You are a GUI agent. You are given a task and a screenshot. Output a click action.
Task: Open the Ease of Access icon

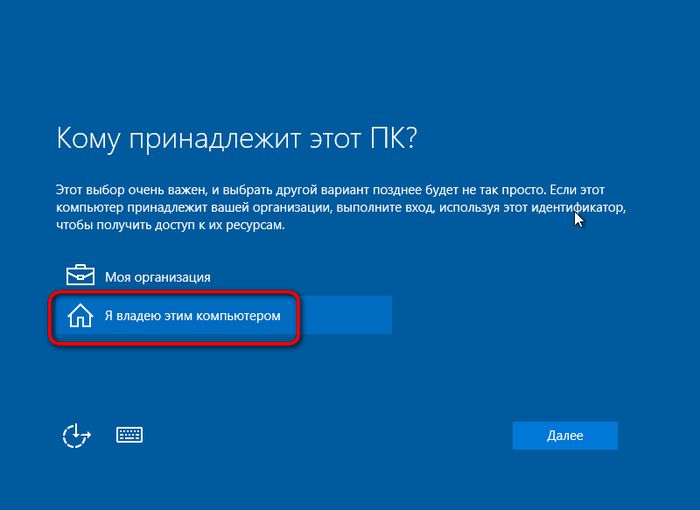pyautogui.click(x=77, y=435)
